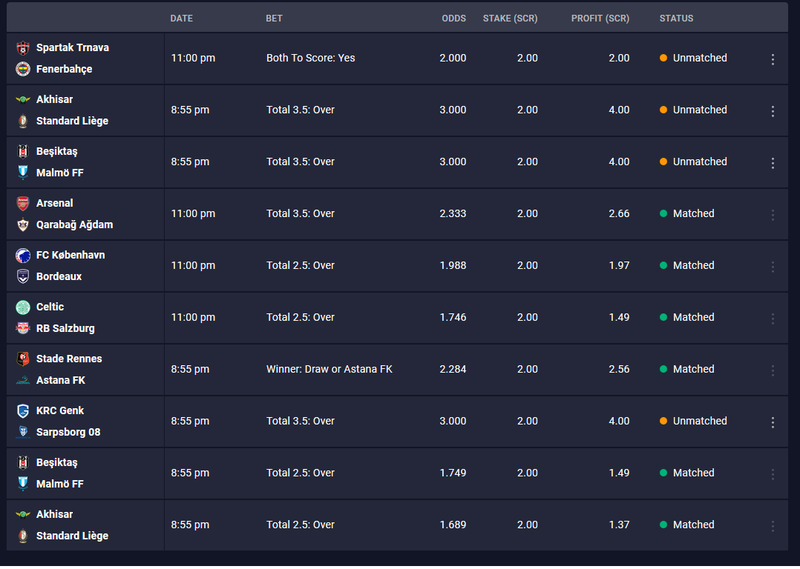800x569 pixels.
Task: Click the odds value 2.333
Action: [453, 214]
